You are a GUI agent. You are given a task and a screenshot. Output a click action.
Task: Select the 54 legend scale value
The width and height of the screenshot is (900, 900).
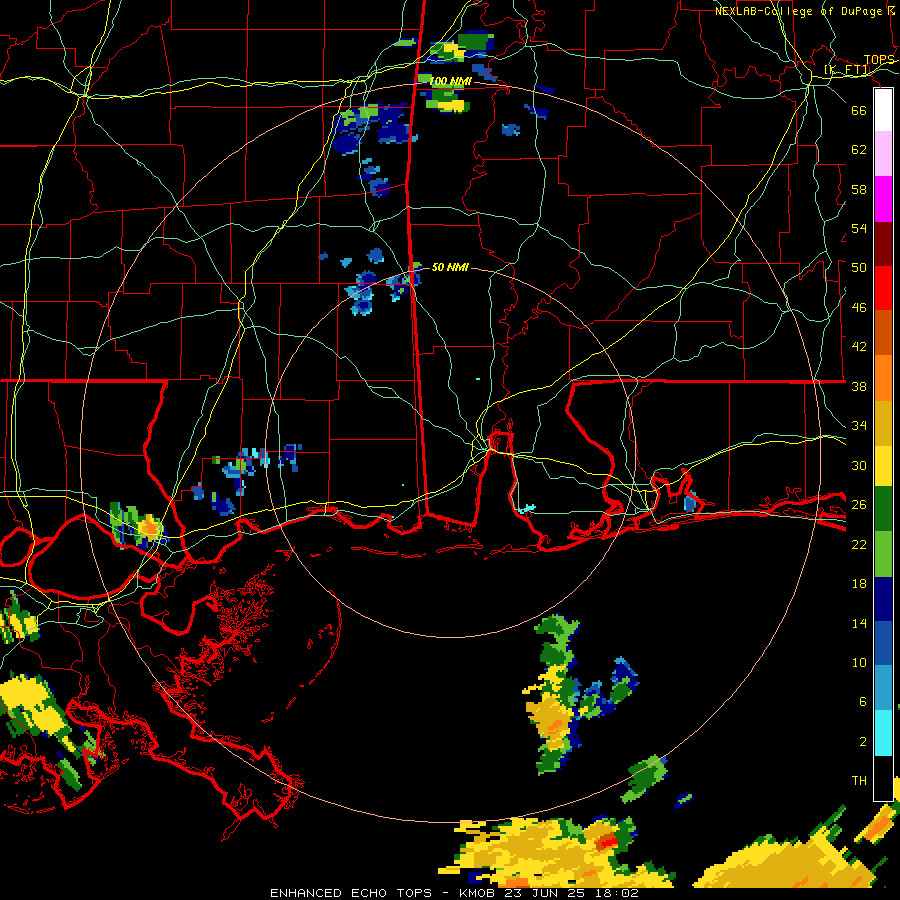[x=859, y=228]
